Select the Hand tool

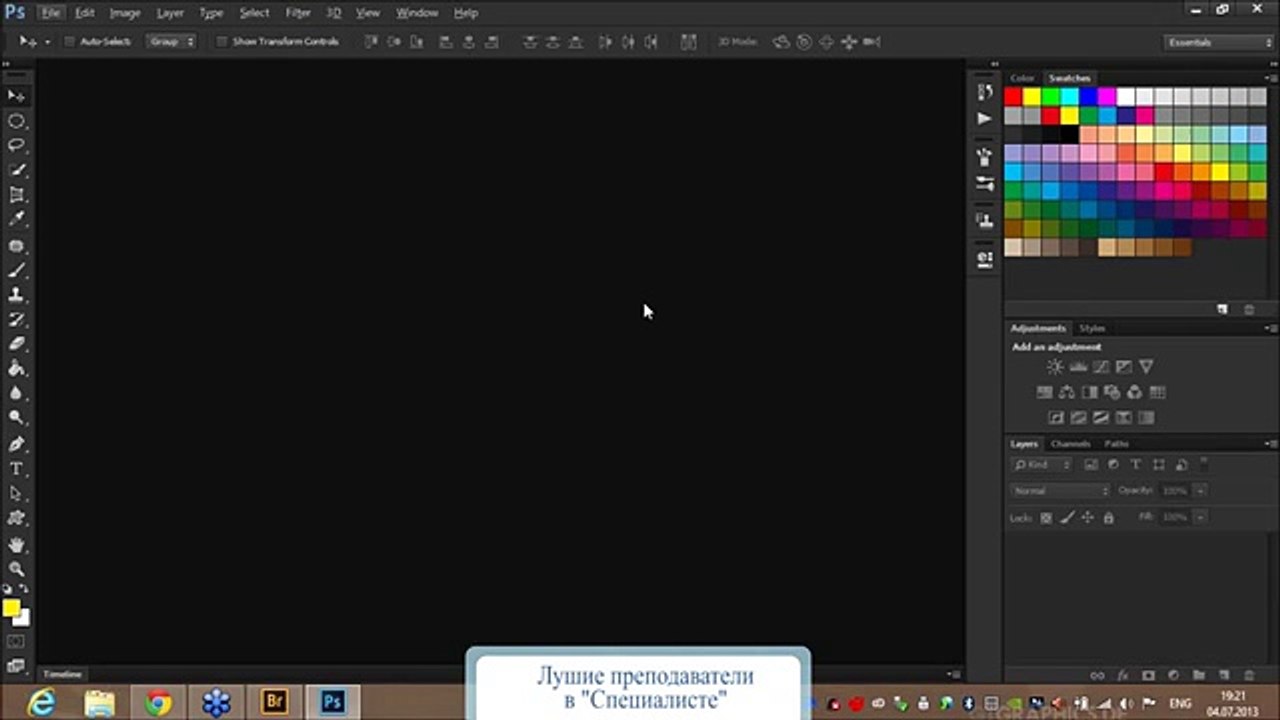(17, 545)
